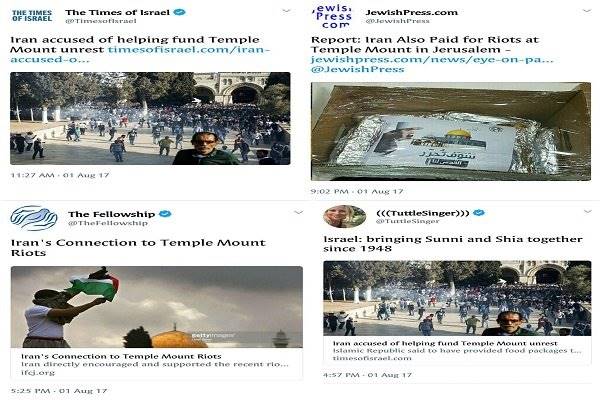This screenshot has width=600, height=400.
Task: Expand The Fellowship tweet dropdown chevron
Action: pyautogui.click(x=298, y=212)
